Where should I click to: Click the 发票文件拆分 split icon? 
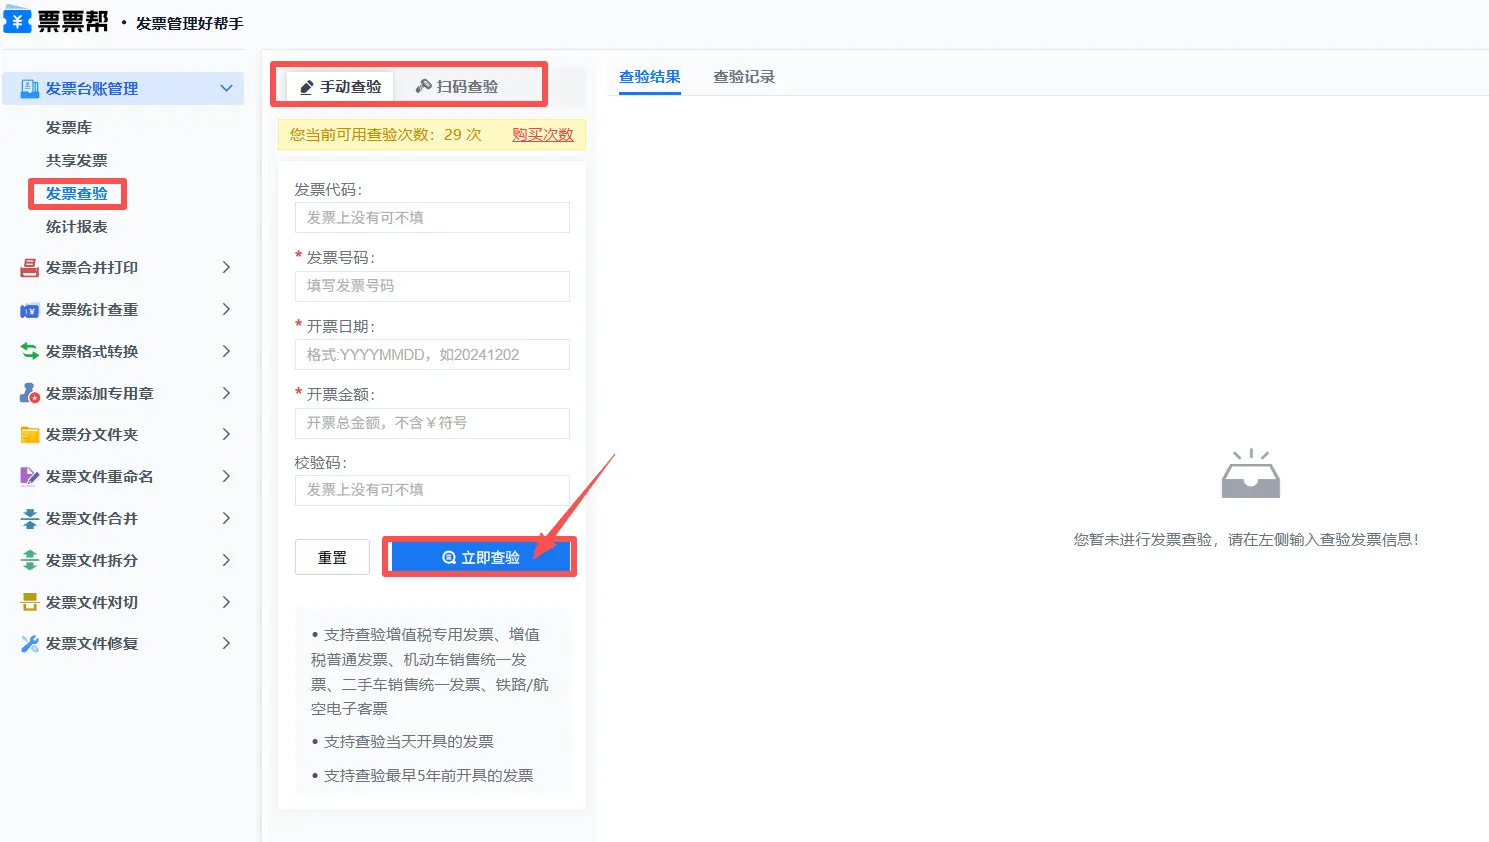30,561
